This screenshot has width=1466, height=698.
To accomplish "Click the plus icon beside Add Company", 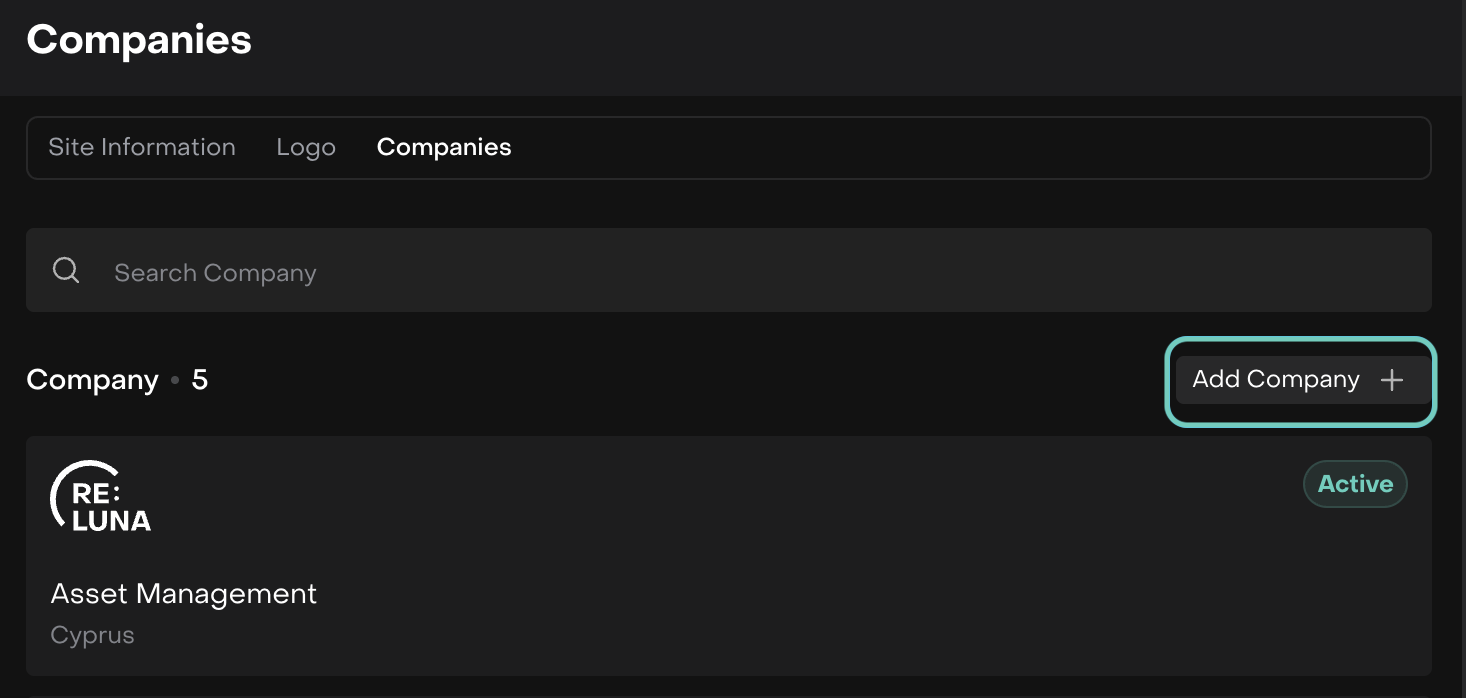I will pyautogui.click(x=1391, y=380).
